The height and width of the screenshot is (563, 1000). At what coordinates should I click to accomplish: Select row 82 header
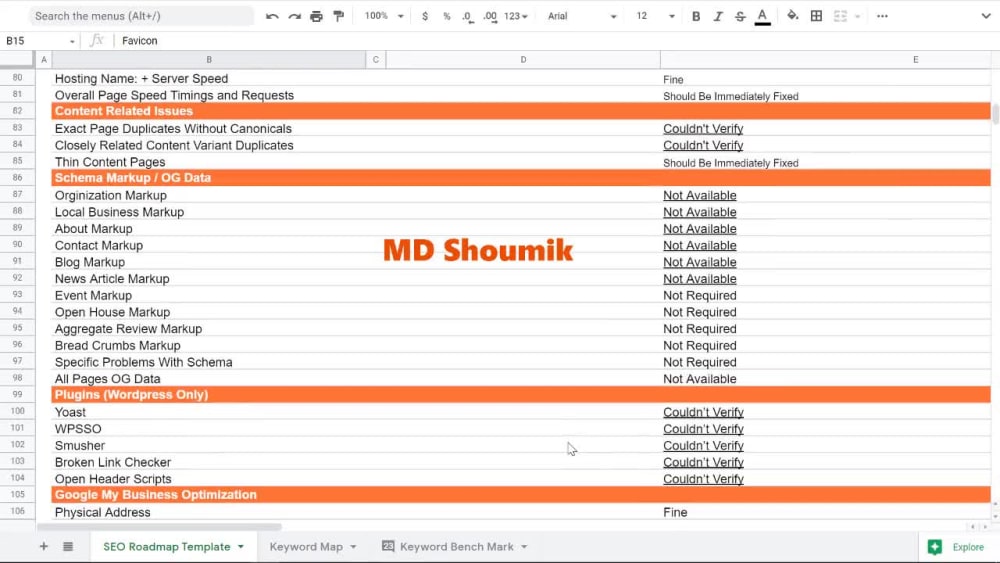(x=17, y=110)
